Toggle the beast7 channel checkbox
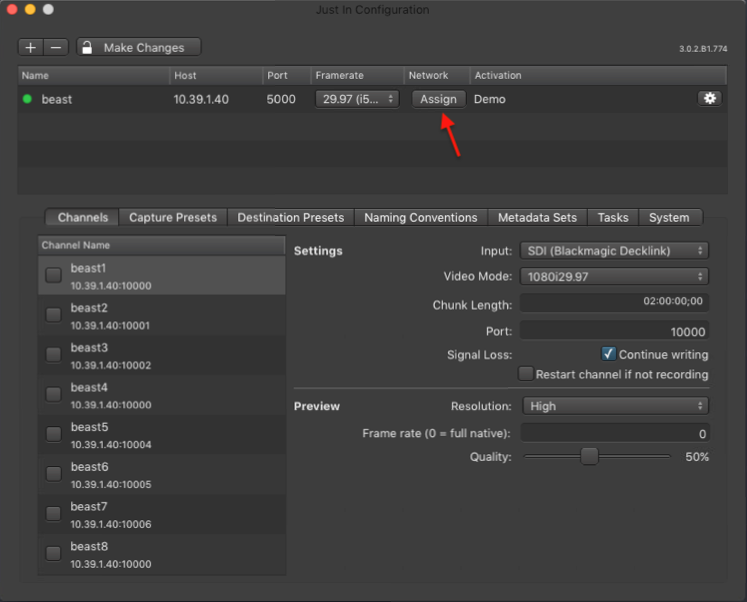The height and width of the screenshot is (602, 747). tap(53, 513)
